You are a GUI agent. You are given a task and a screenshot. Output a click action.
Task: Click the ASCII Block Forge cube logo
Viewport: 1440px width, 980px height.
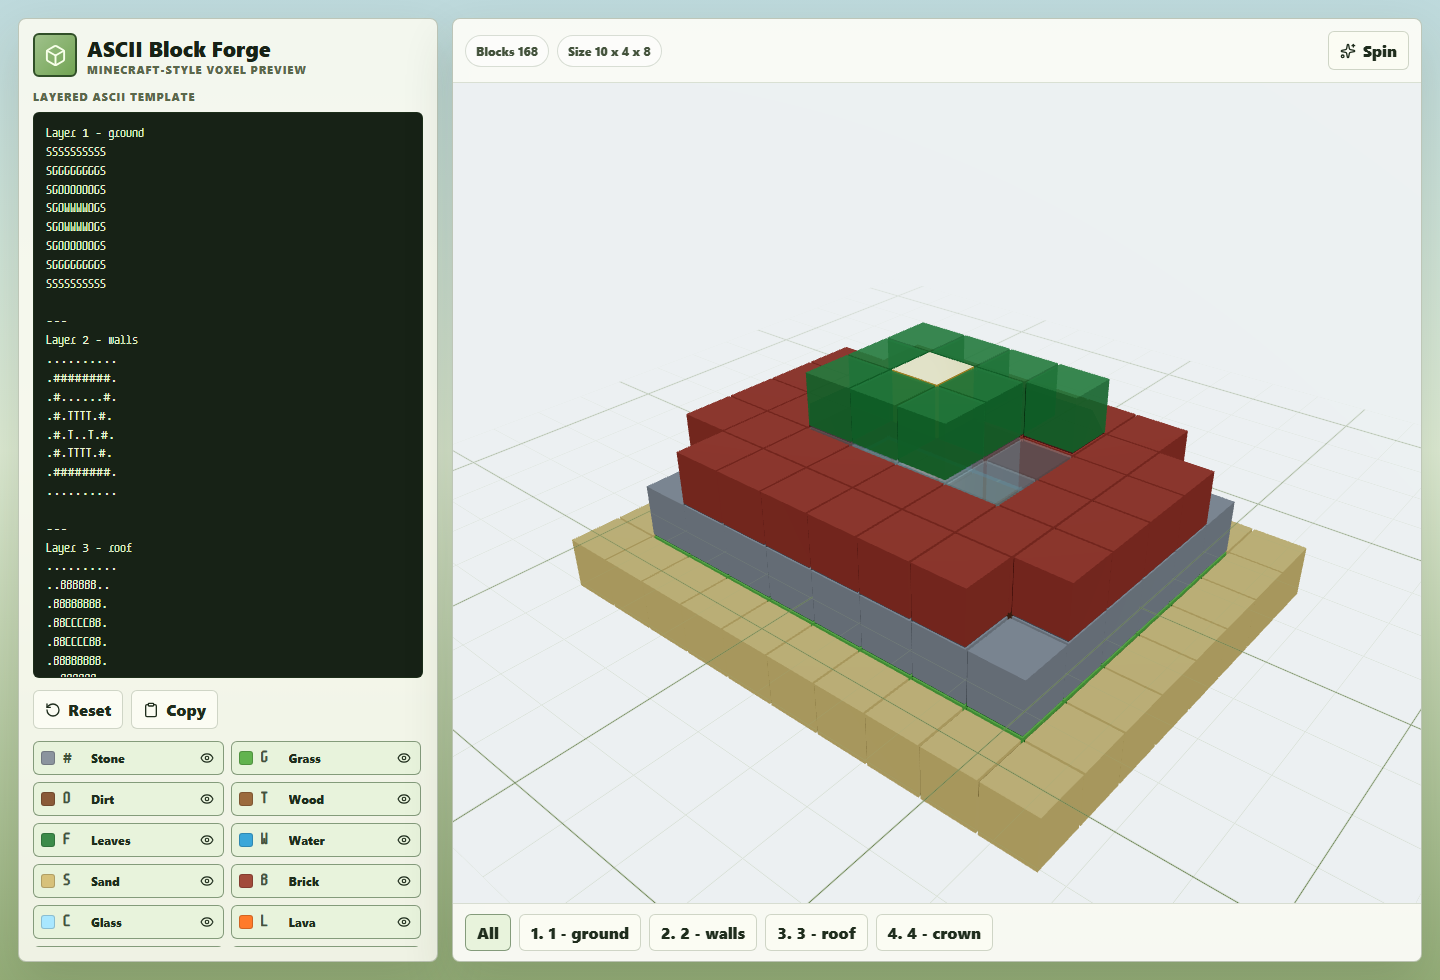tap(55, 55)
